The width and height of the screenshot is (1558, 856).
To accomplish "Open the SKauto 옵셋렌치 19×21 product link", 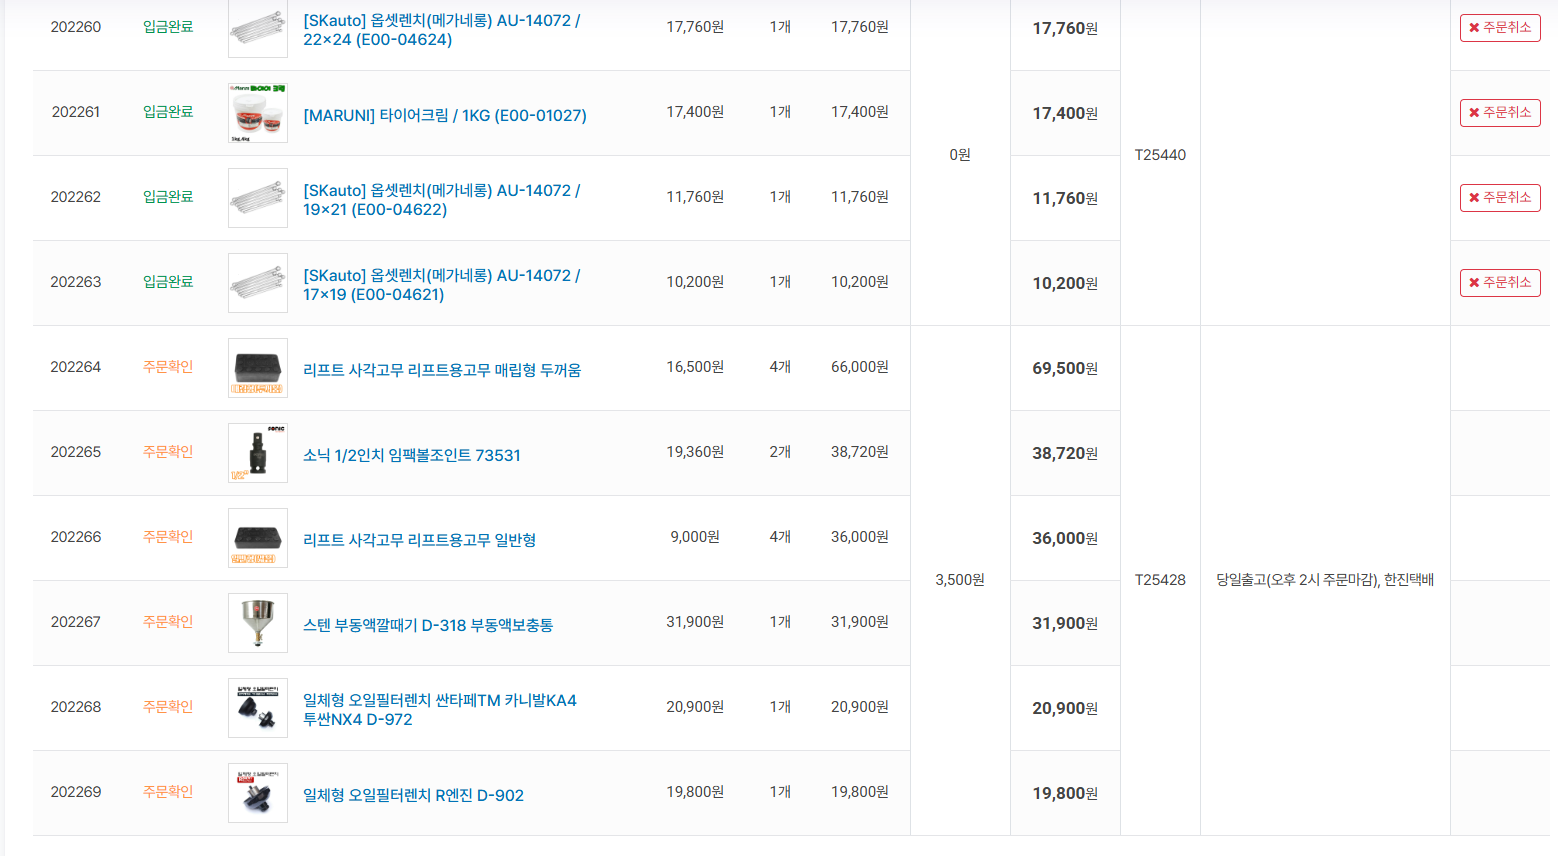I will (441, 200).
